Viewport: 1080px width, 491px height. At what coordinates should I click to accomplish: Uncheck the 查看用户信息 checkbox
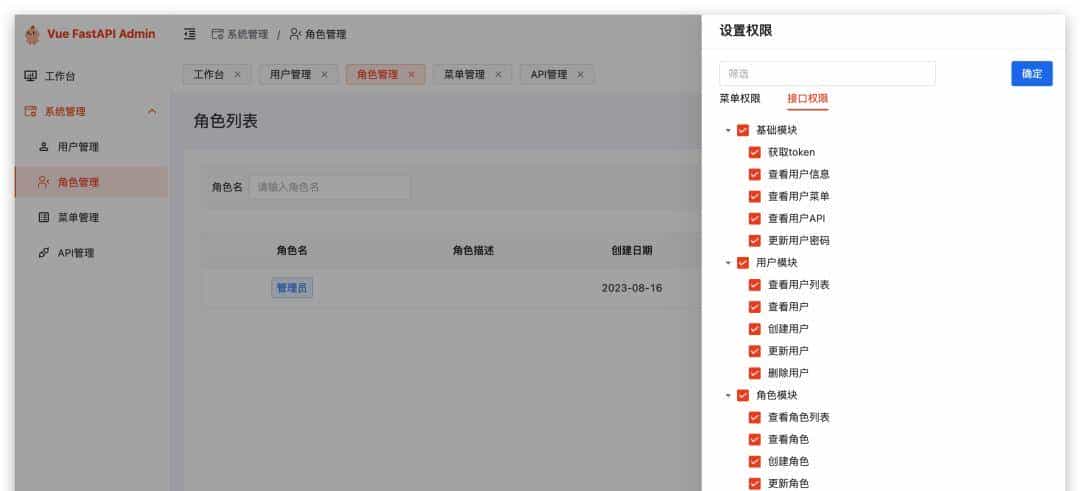755,174
